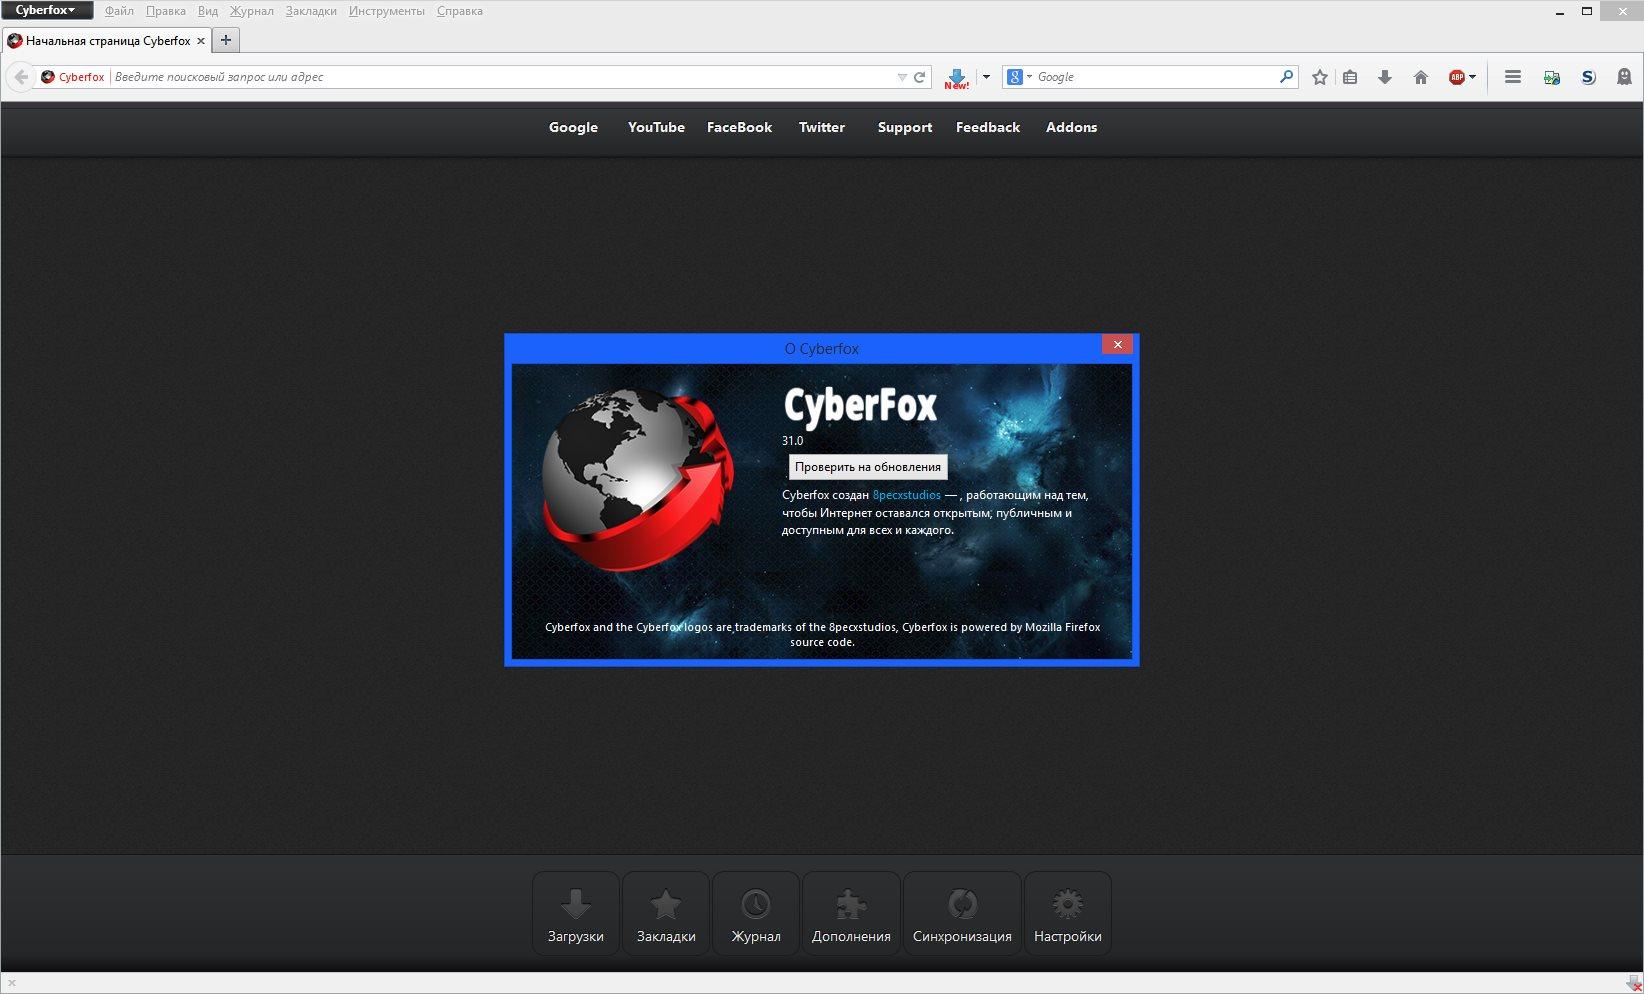Open the Google search engine selector
The width and height of the screenshot is (1644, 994).
click(1019, 77)
